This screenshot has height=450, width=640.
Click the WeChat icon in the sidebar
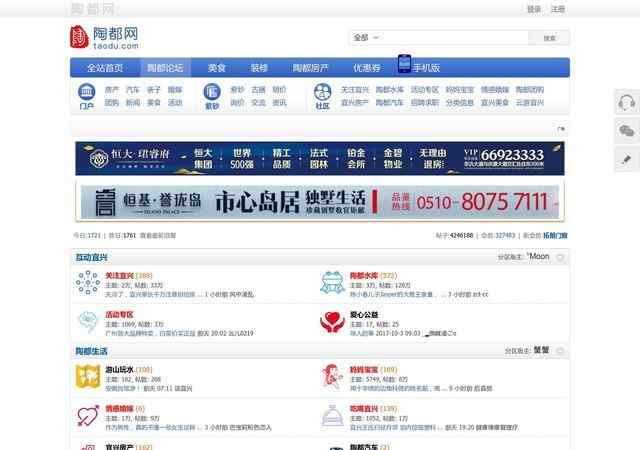click(626, 131)
